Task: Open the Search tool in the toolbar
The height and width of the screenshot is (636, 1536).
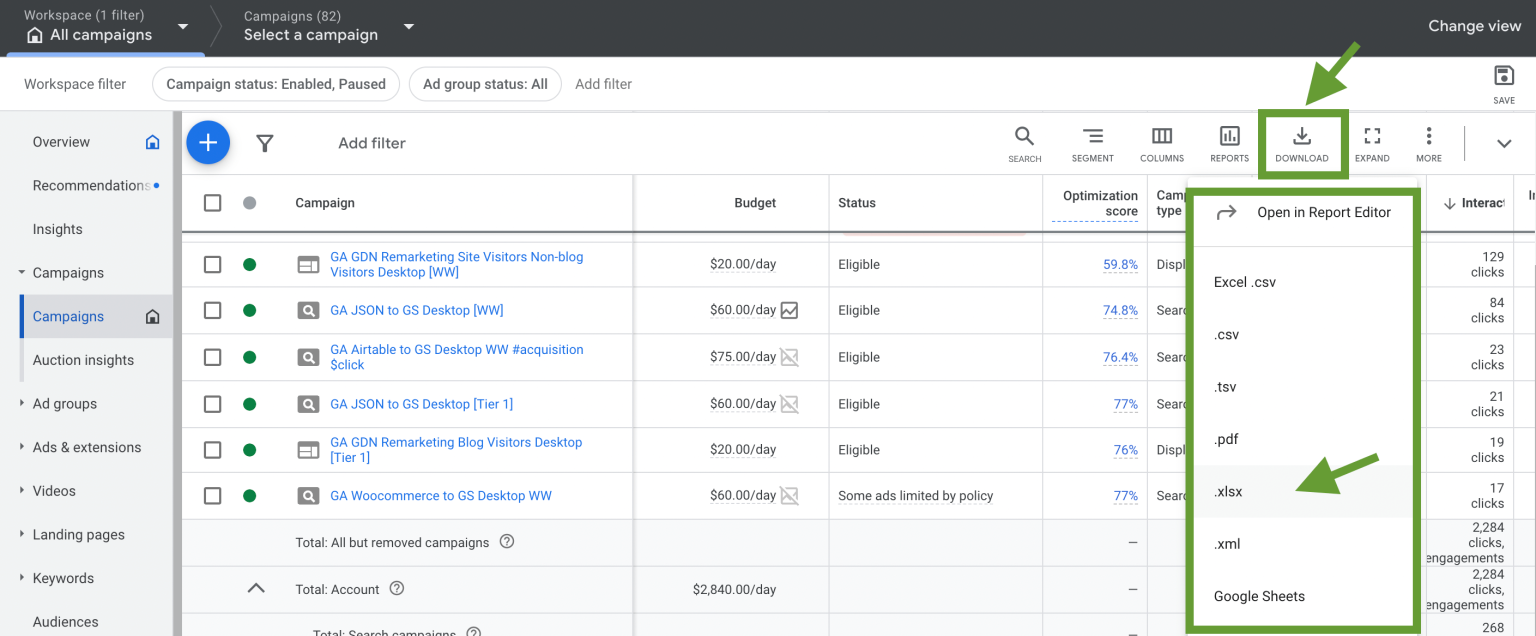Action: [1024, 143]
